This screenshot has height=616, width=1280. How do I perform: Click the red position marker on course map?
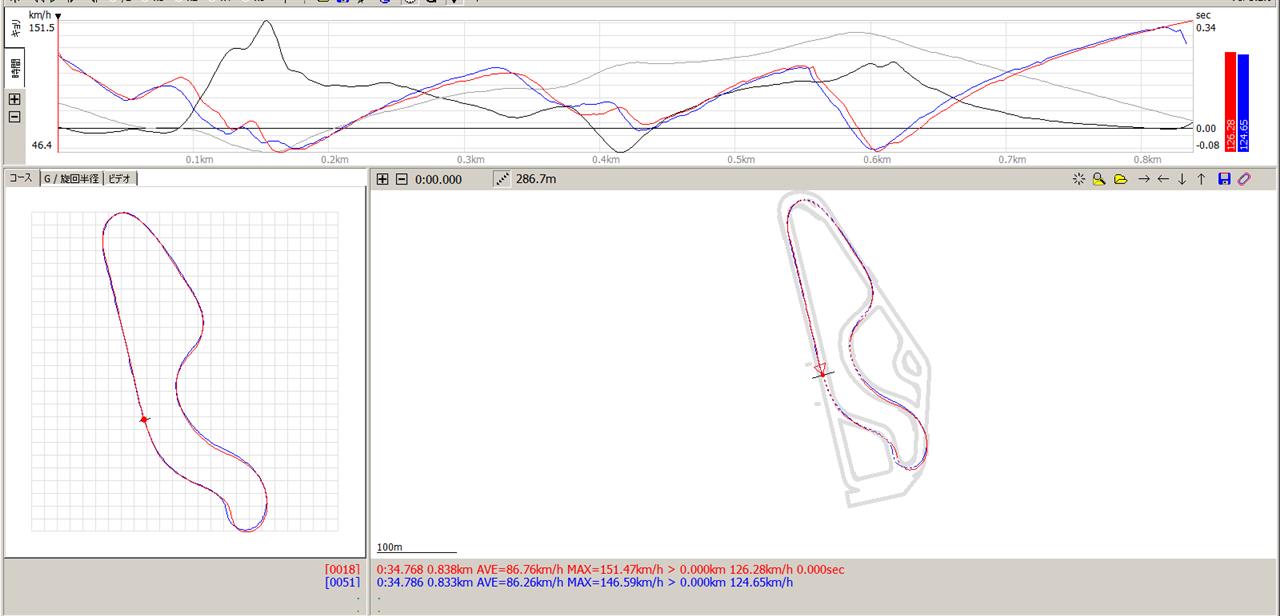(x=144, y=419)
